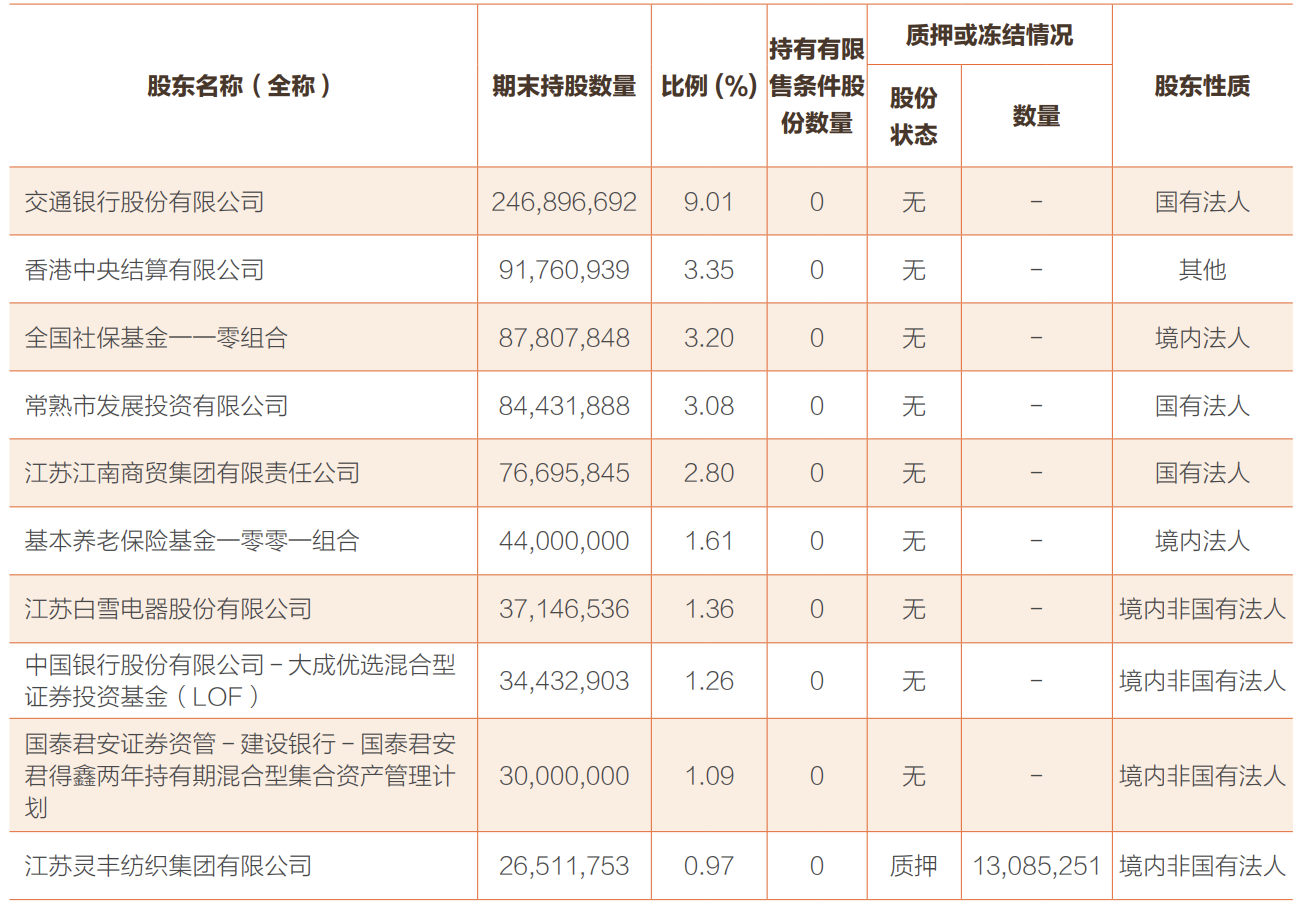This screenshot has width=1310, height=910.
Task: Click restricted shares 0 in 江苏灵丰纺织 row
Action: [817, 865]
